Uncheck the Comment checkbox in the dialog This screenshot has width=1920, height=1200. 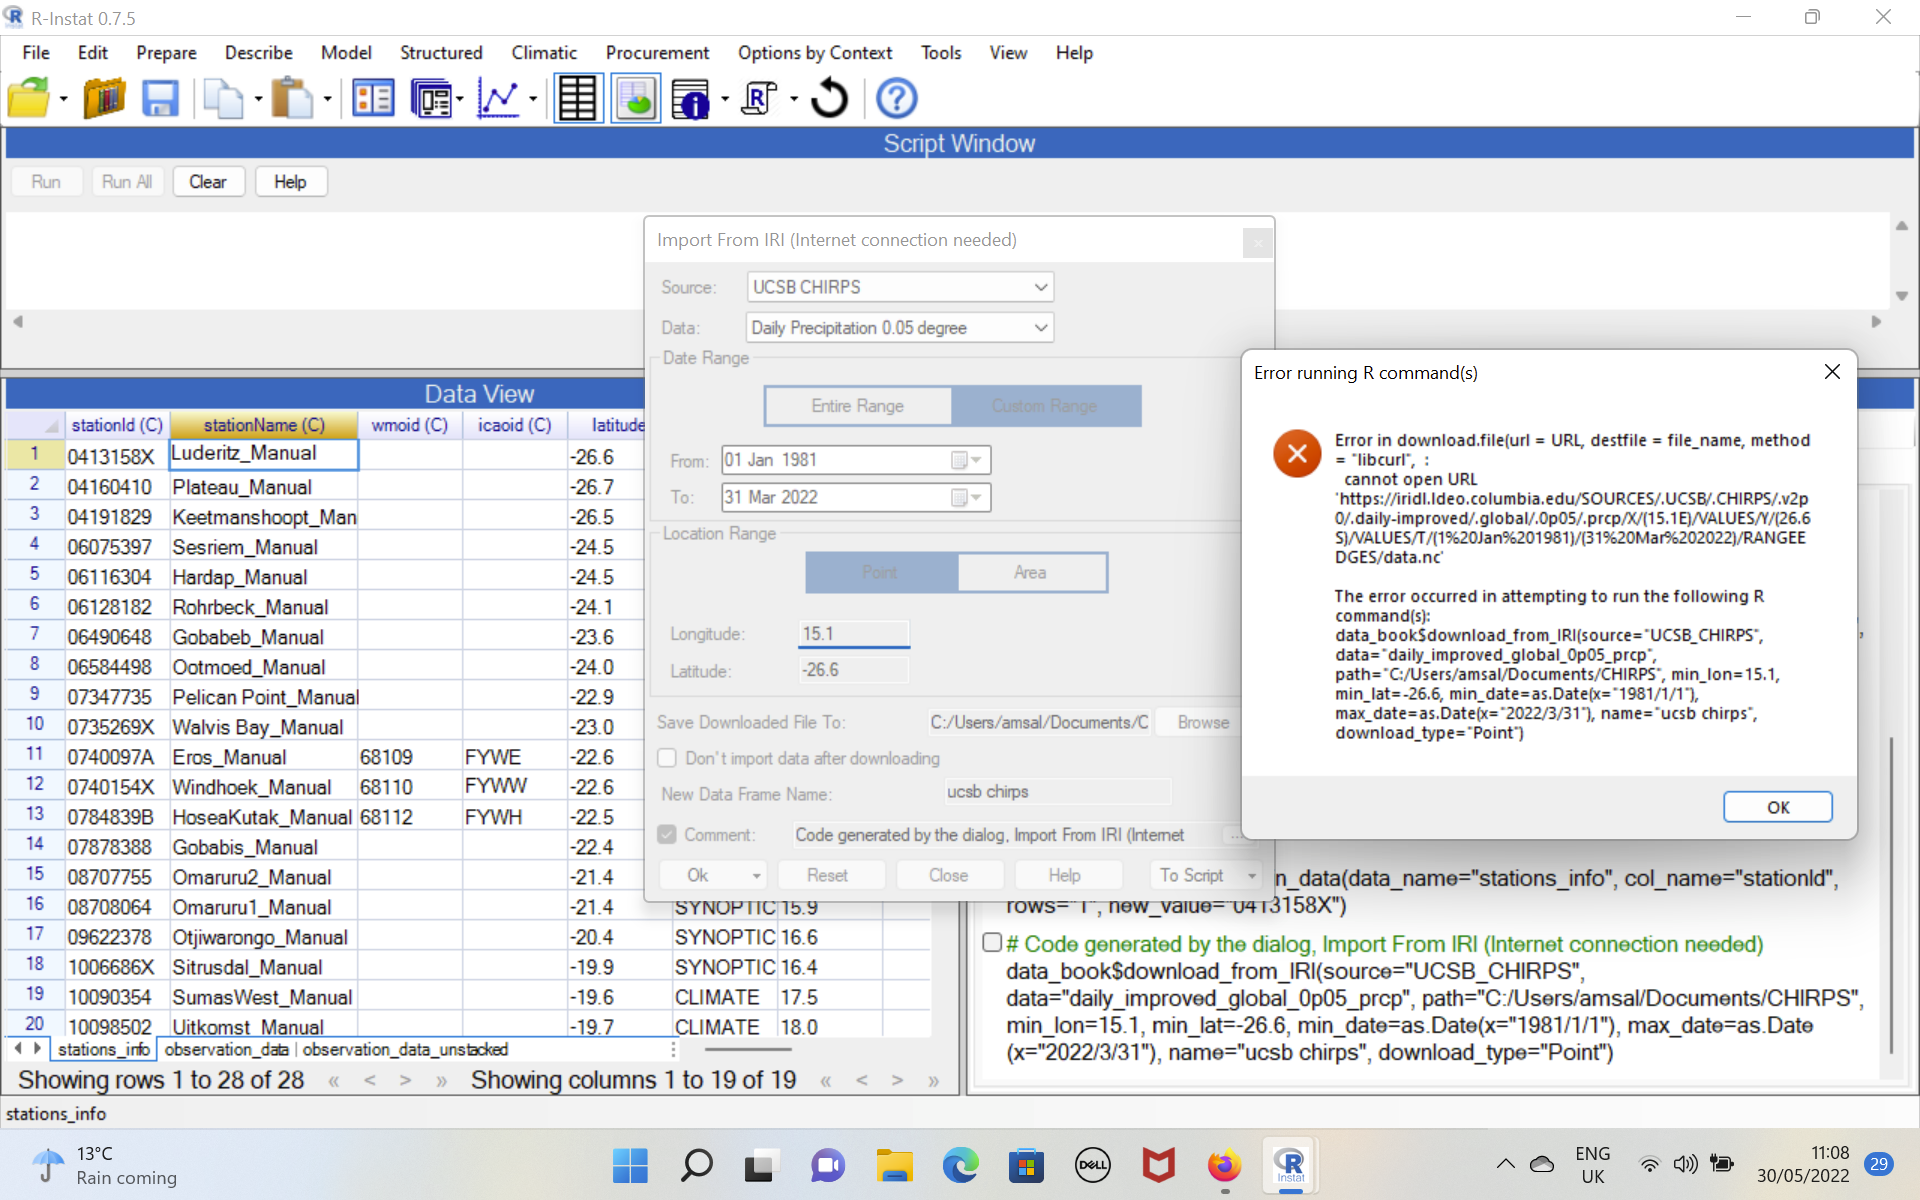click(x=667, y=834)
